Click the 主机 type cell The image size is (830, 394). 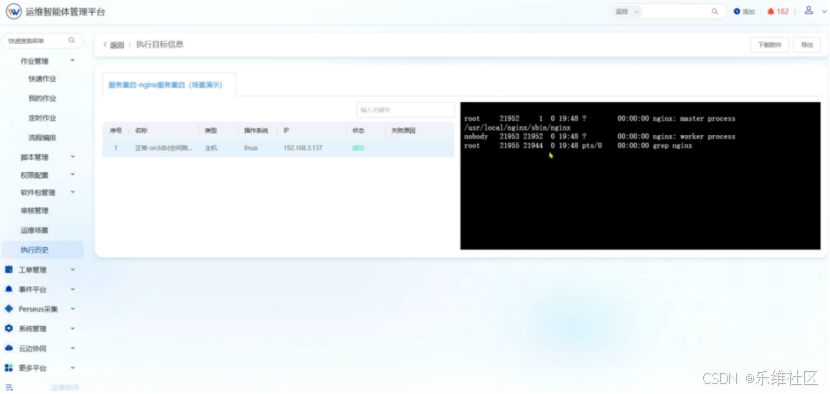211,148
